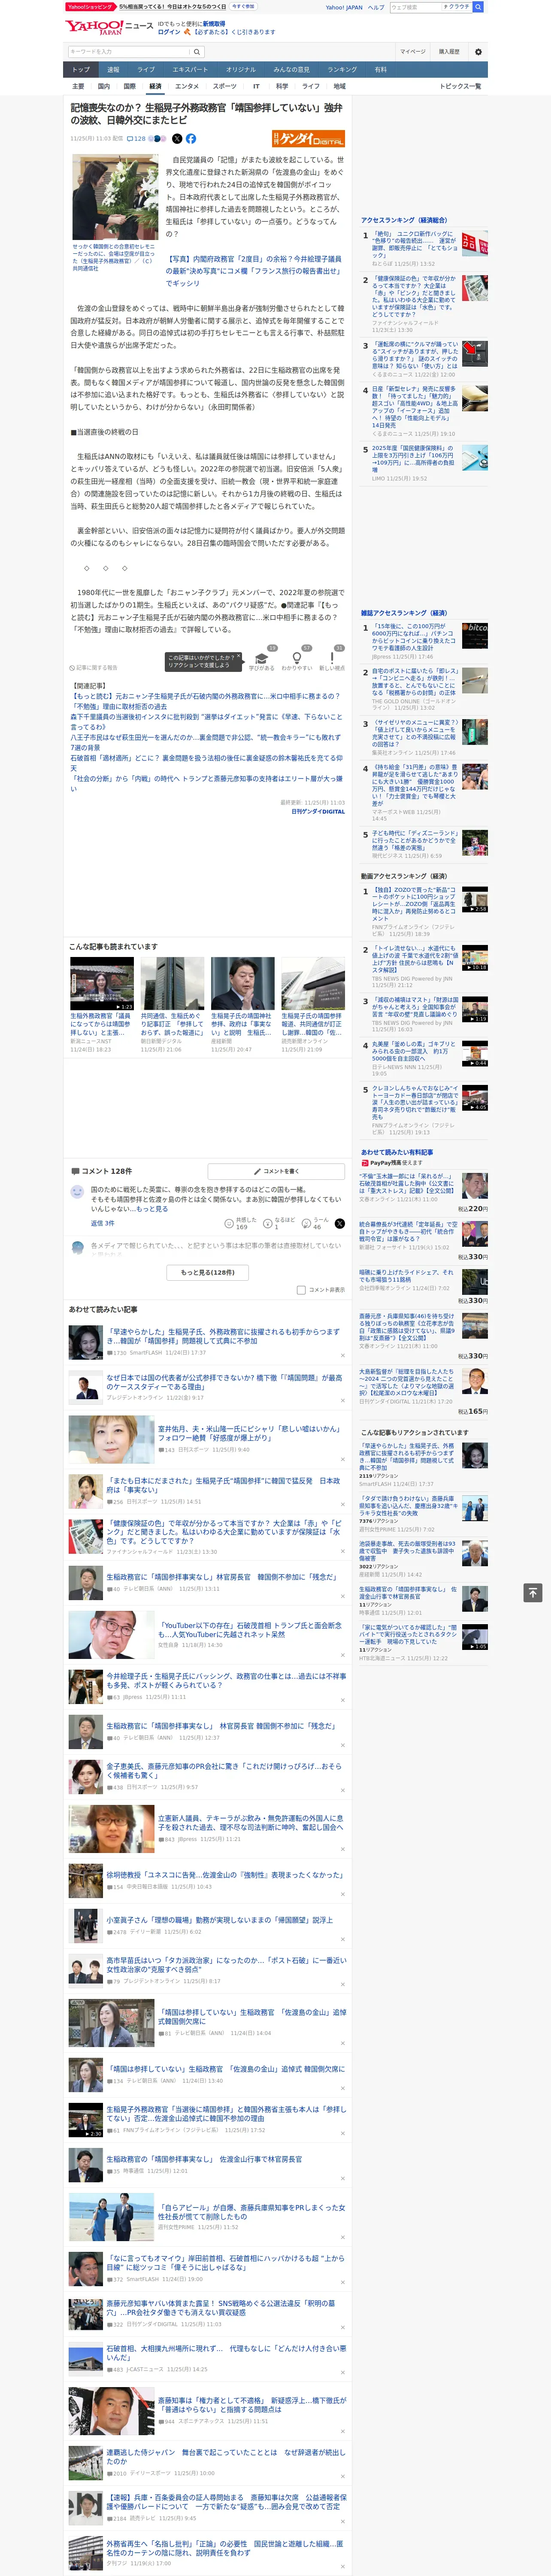Open access ranking item 1 thumbnail
The height and width of the screenshot is (2576, 551).
476,243
